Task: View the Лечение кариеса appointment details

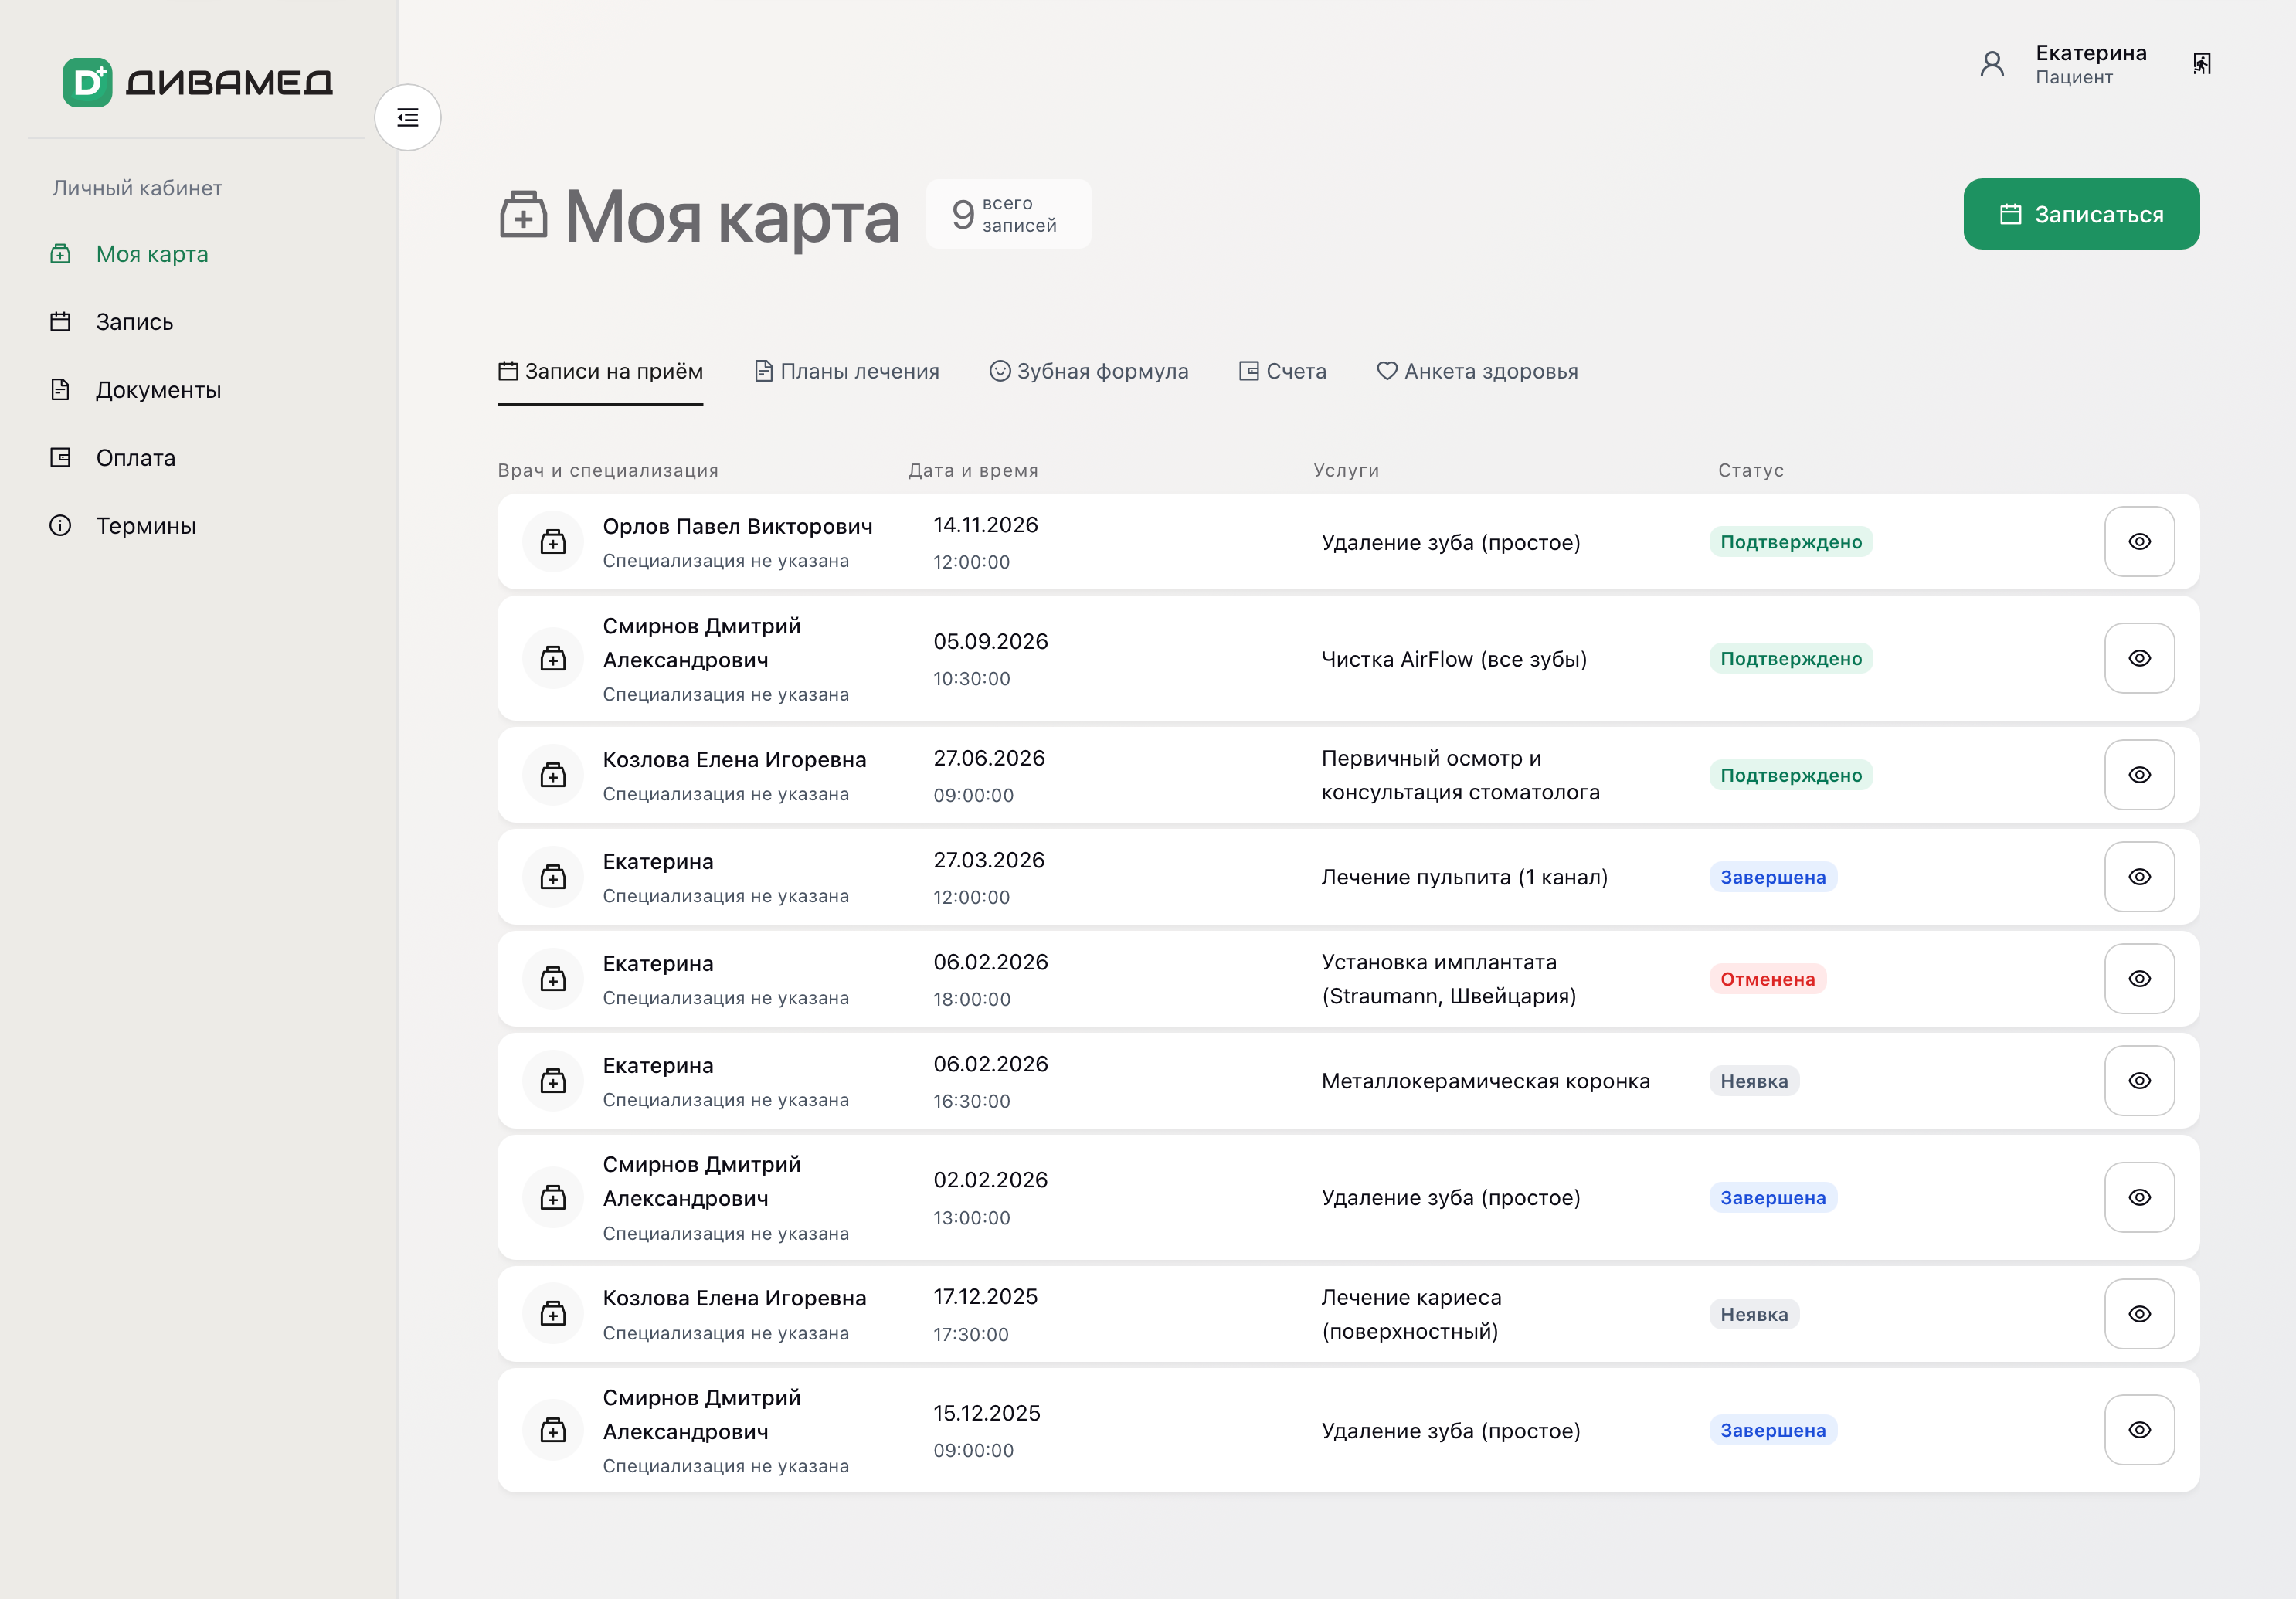Action: (x=2139, y=1314)
